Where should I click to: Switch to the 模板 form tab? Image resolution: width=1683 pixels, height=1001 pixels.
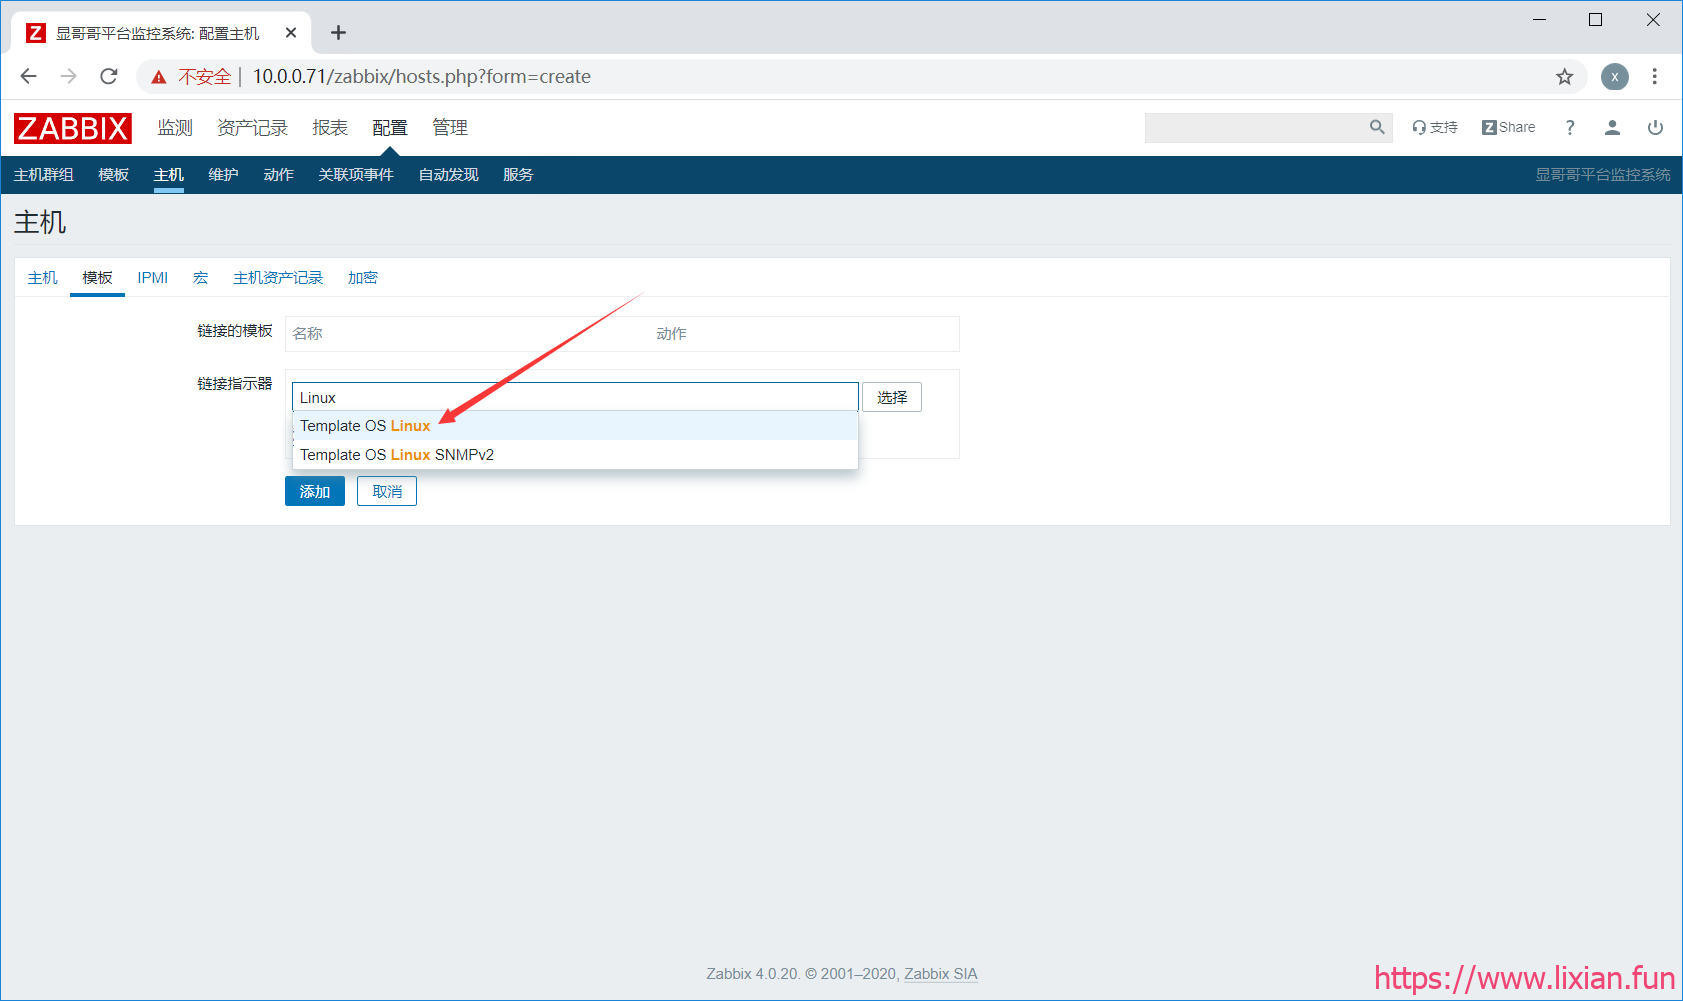tap(98, 278)
